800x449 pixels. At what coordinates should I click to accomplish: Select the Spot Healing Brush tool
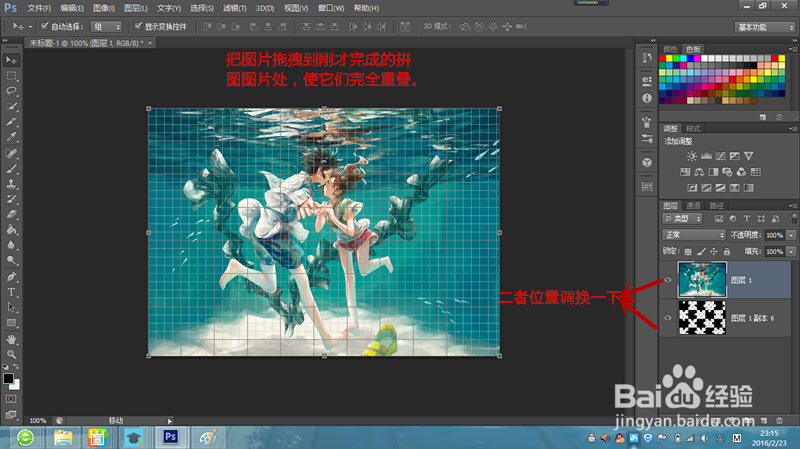[11, 153]
